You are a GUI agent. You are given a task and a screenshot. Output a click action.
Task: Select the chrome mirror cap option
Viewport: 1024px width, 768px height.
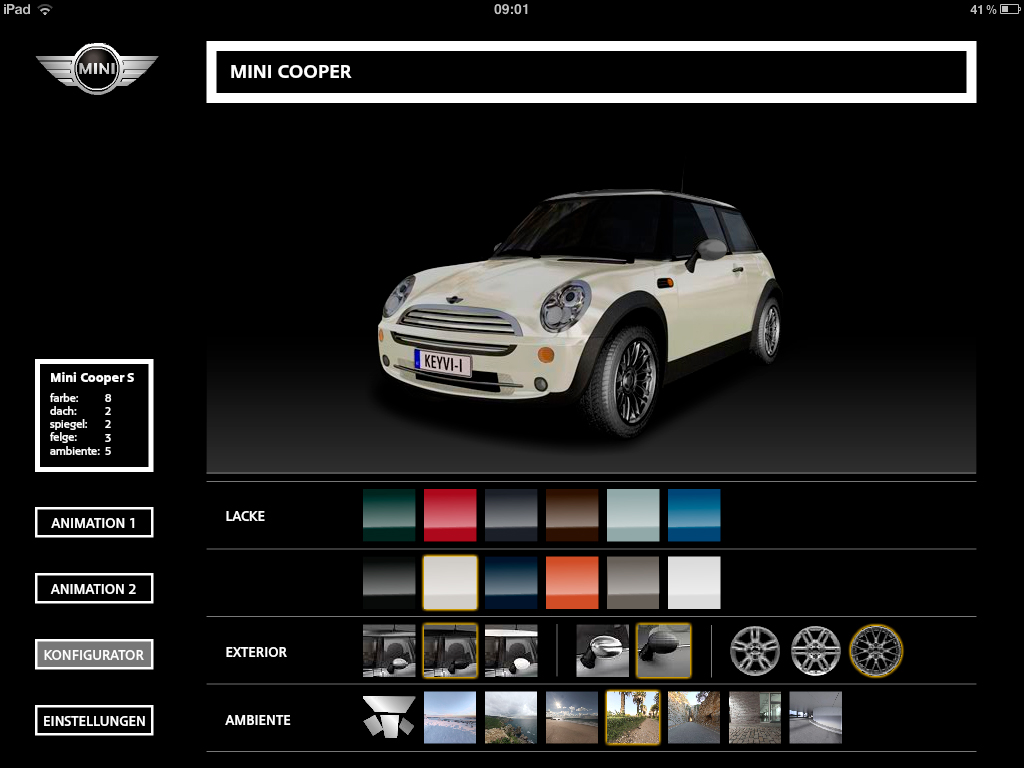click(603, 651)
